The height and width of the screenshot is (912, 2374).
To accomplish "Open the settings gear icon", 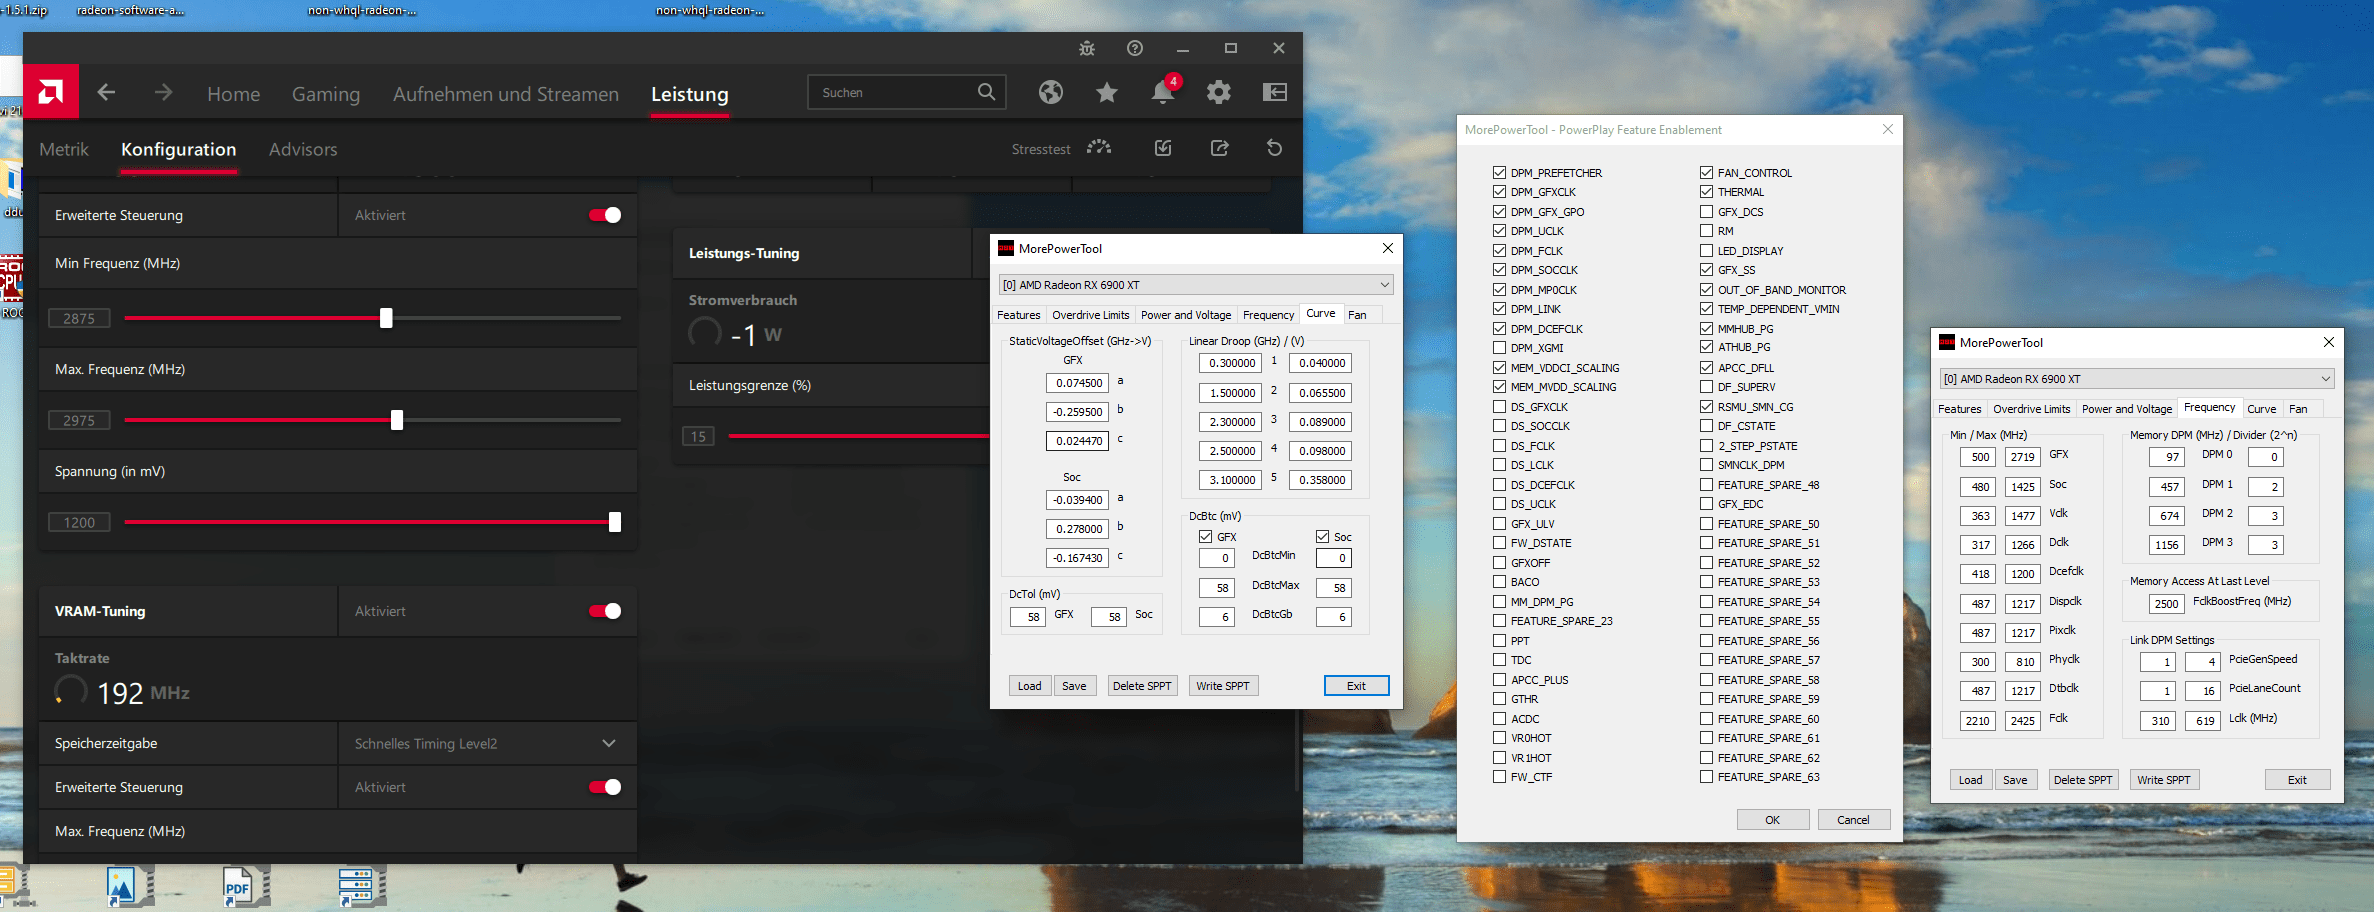I will click(x=1218, y=92).
